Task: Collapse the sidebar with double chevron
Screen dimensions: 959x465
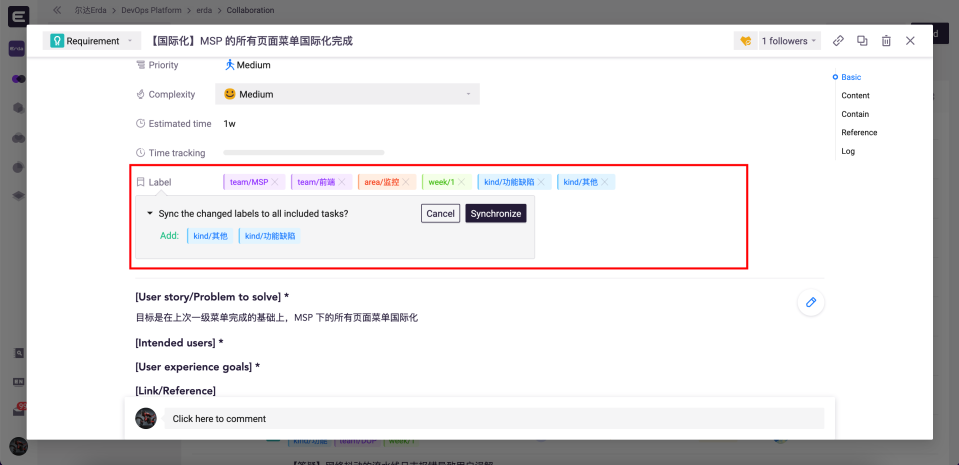Action: pyautogui.click(x=57, y=10)
